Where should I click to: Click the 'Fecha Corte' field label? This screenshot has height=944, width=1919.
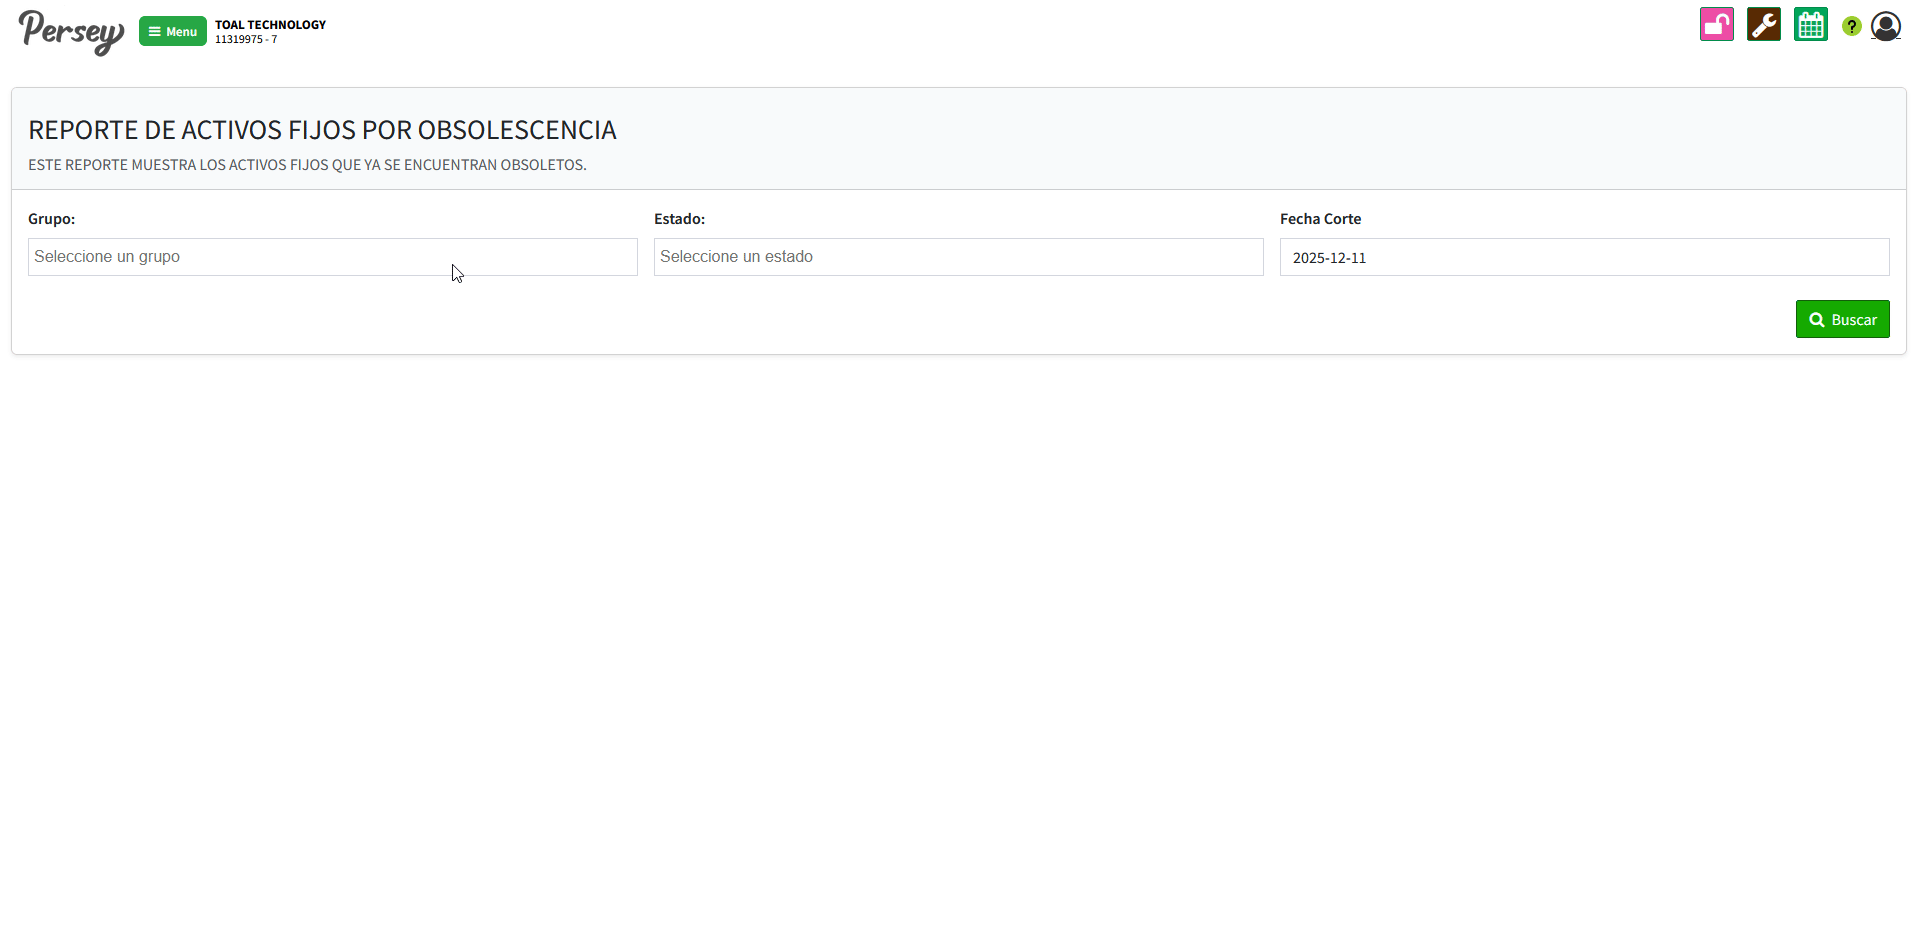tap(1320, 219)
